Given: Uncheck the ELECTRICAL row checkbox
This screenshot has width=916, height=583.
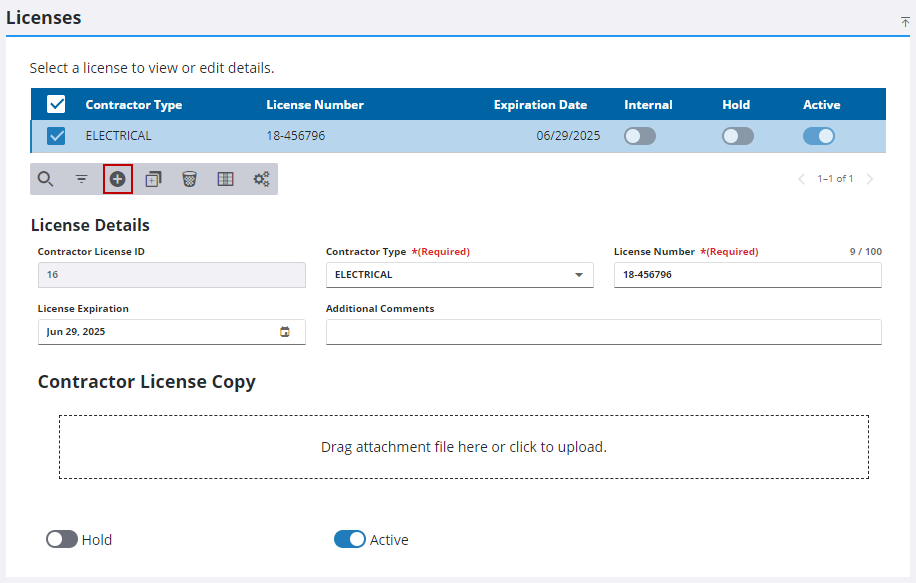Looking at the screenshot, I should [x=56, y=136].
